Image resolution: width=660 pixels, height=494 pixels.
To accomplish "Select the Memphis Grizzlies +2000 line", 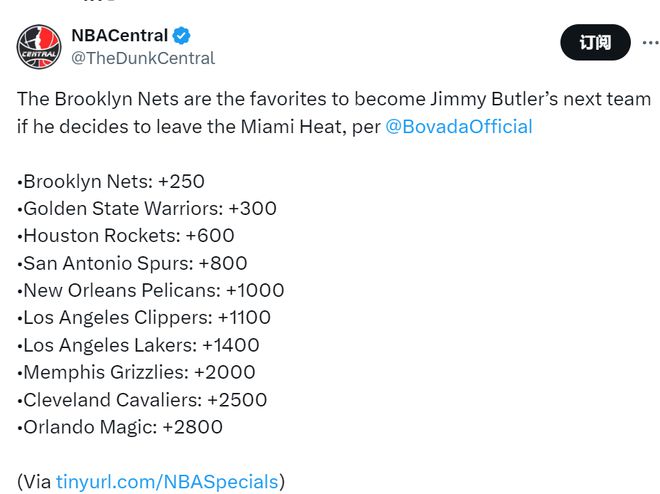I will (x=136, y=372).
